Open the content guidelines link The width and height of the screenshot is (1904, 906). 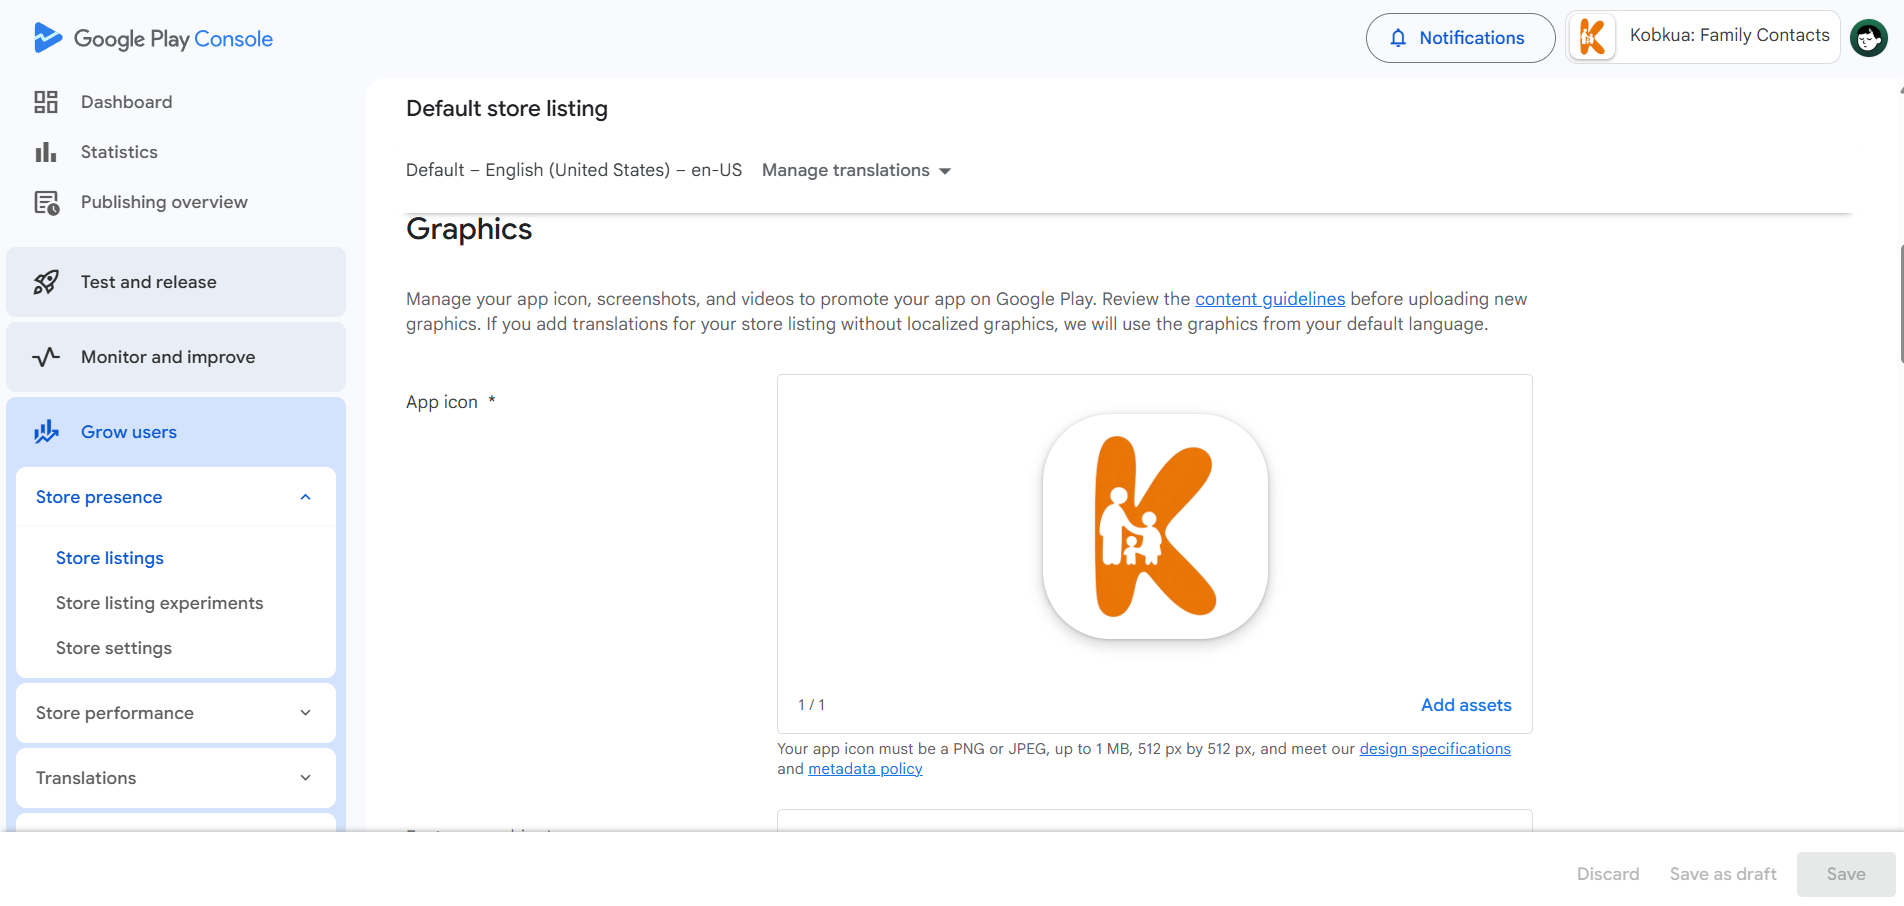point(1270,298)
